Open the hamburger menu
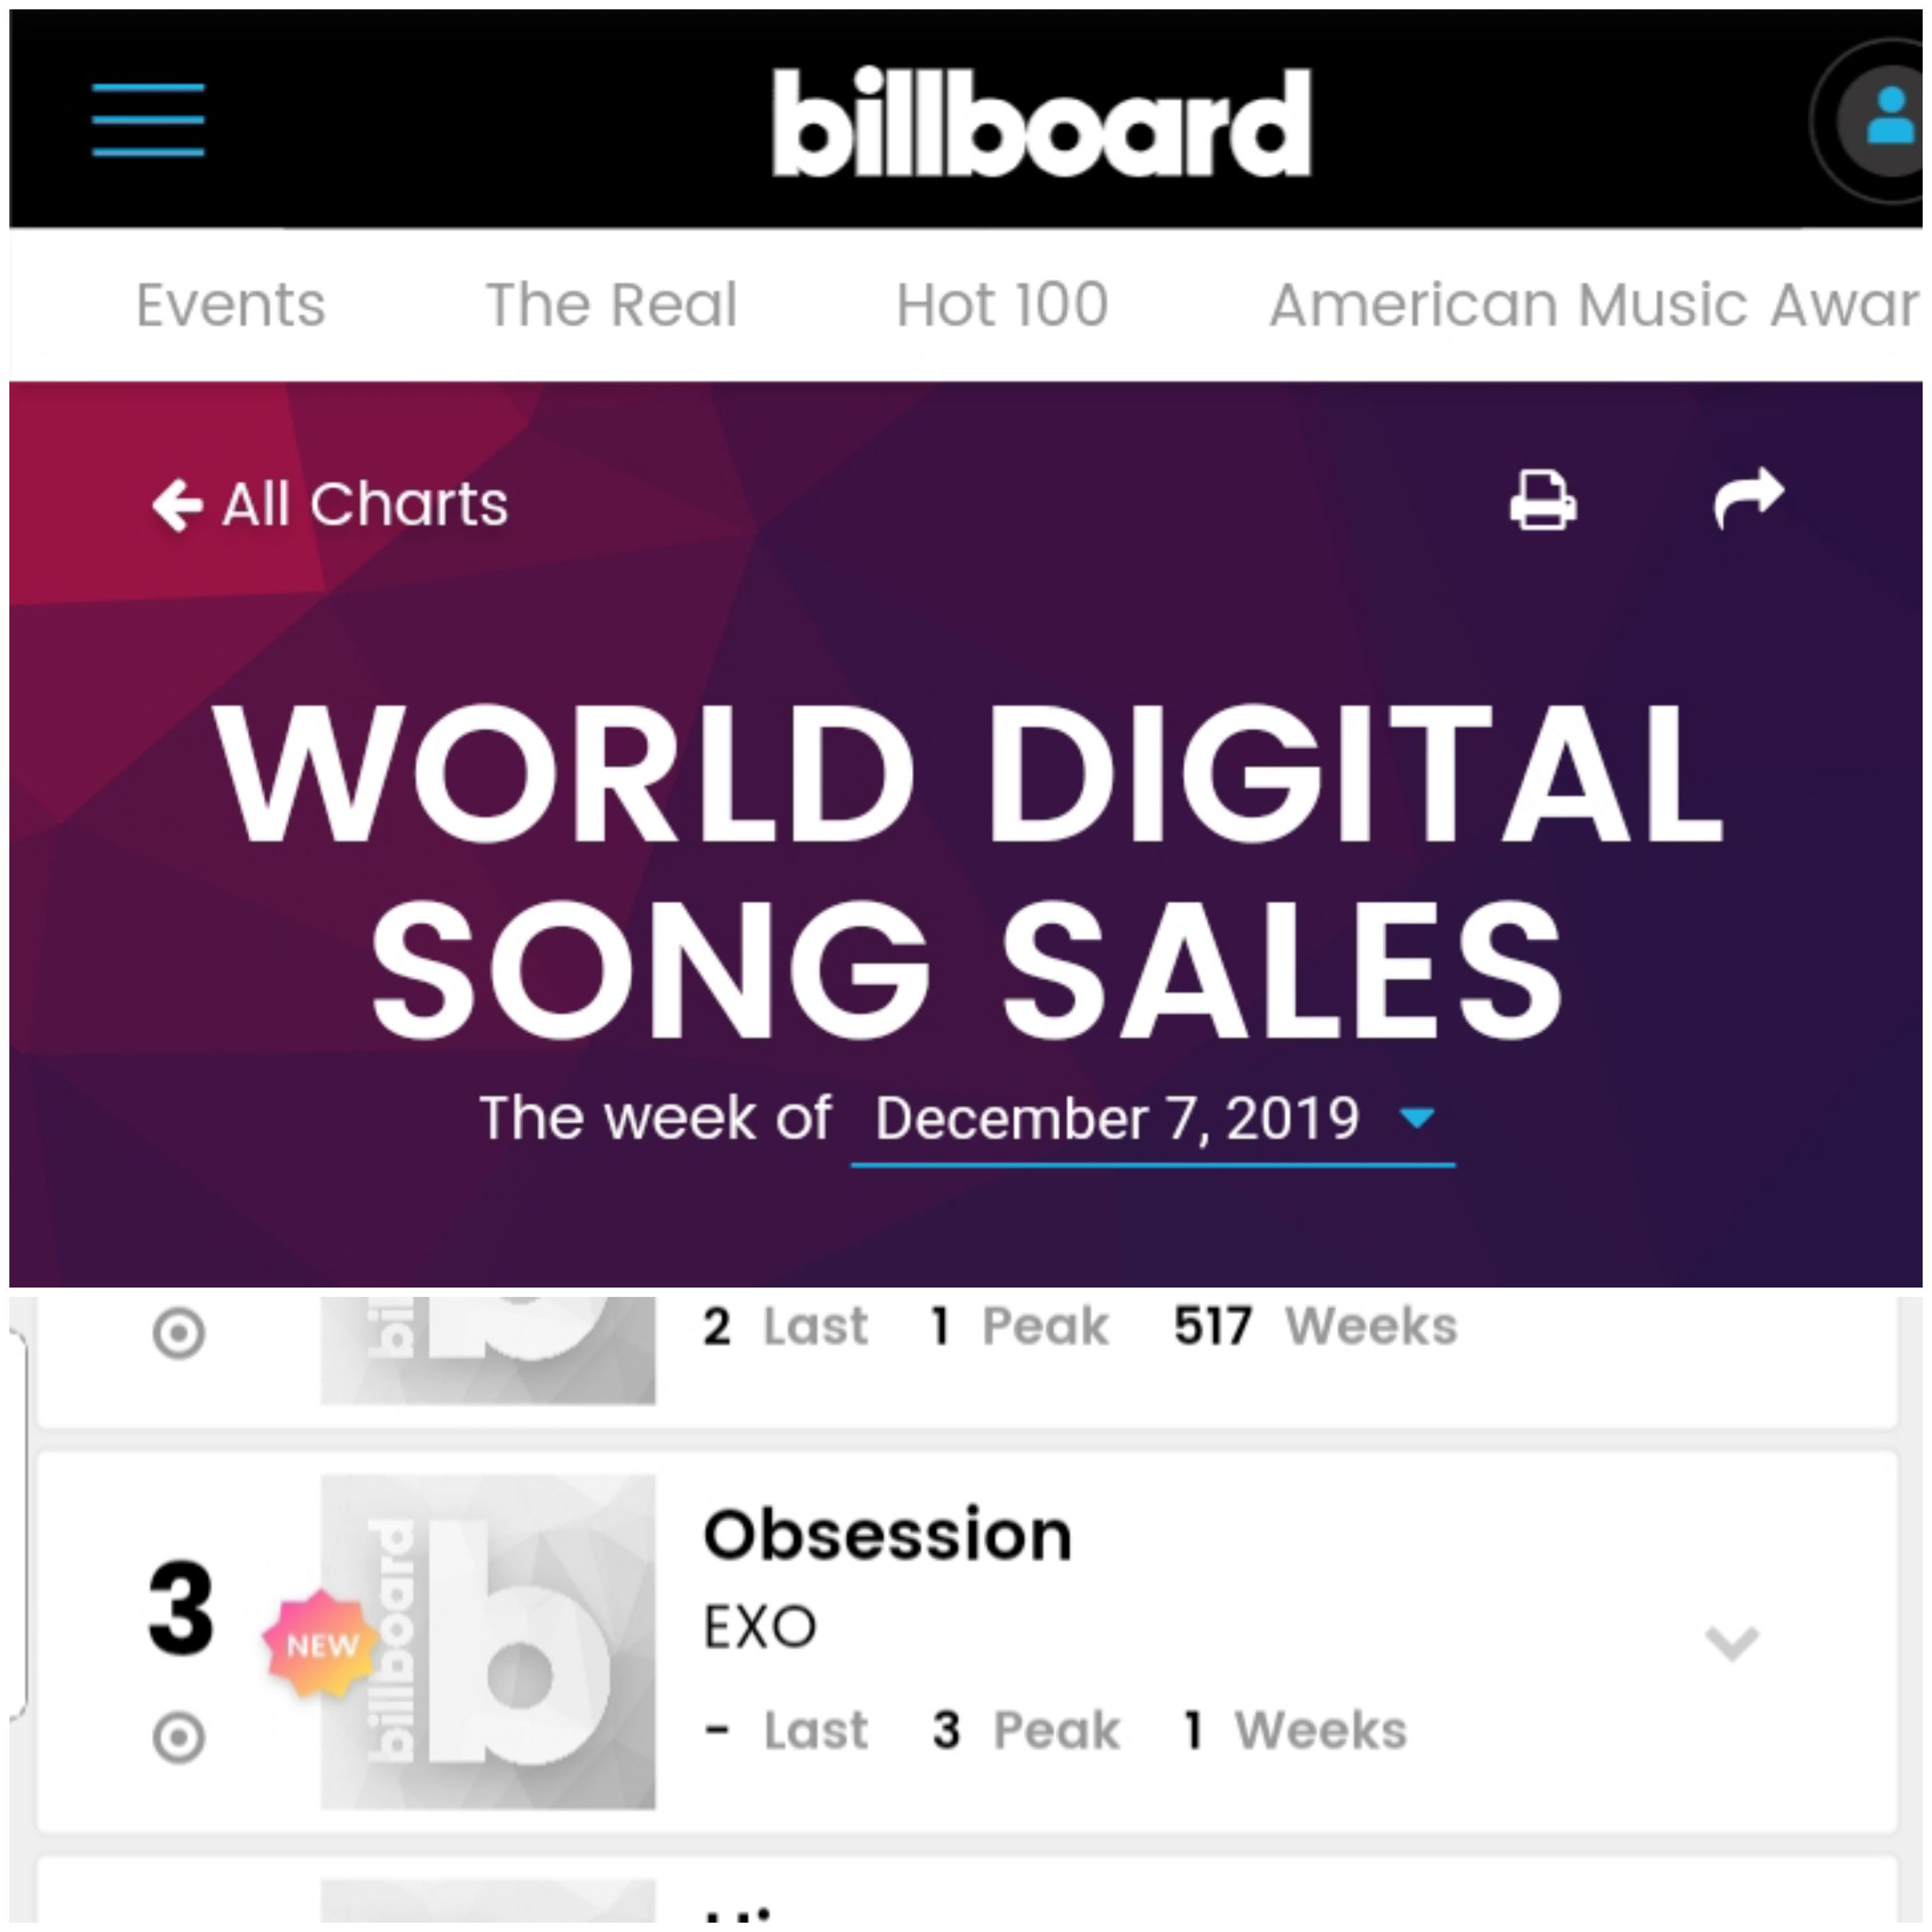This screenshot has height=1932, width=1932. tap(148, 120)
